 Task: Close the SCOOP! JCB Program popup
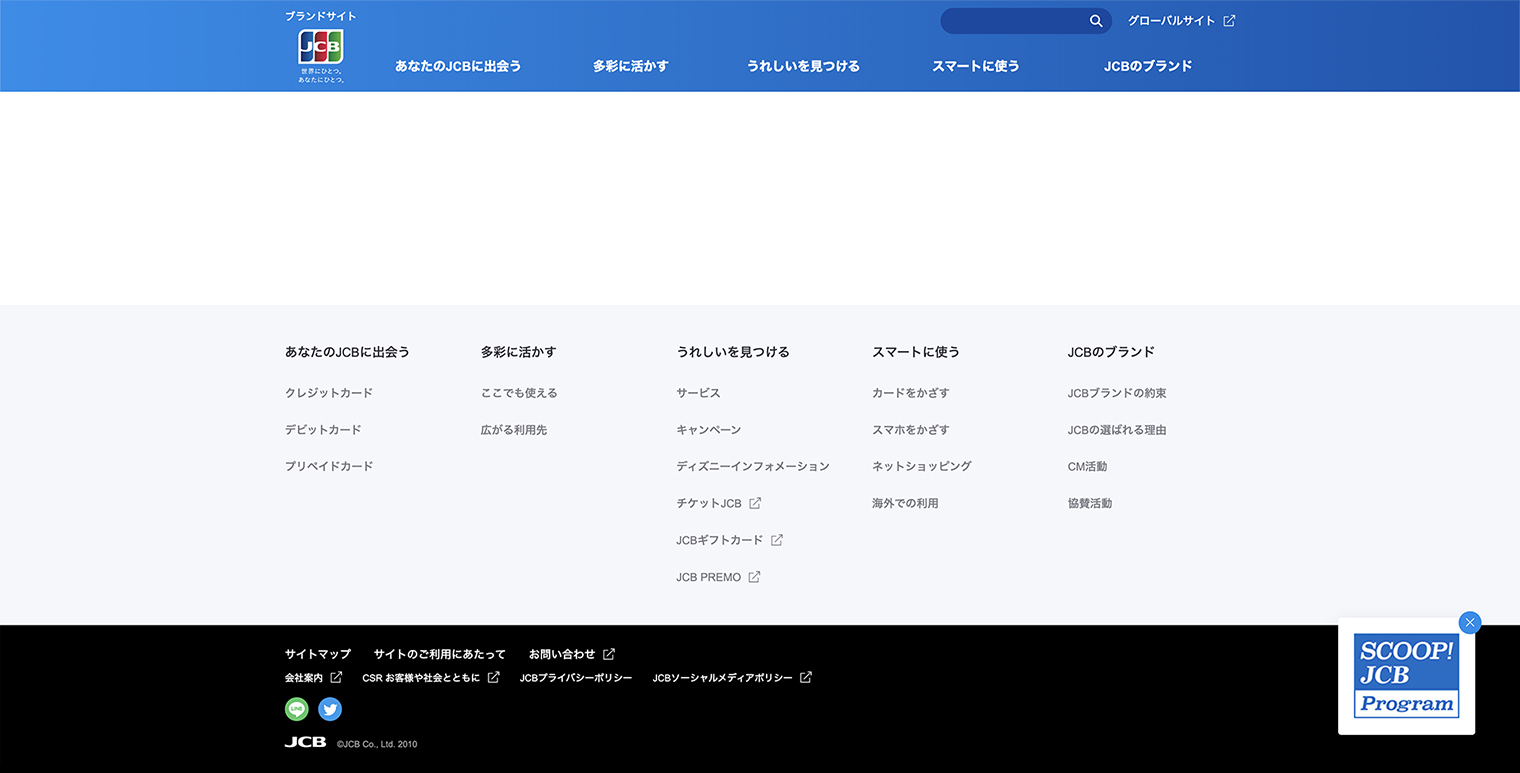[x=1469, y=622]
